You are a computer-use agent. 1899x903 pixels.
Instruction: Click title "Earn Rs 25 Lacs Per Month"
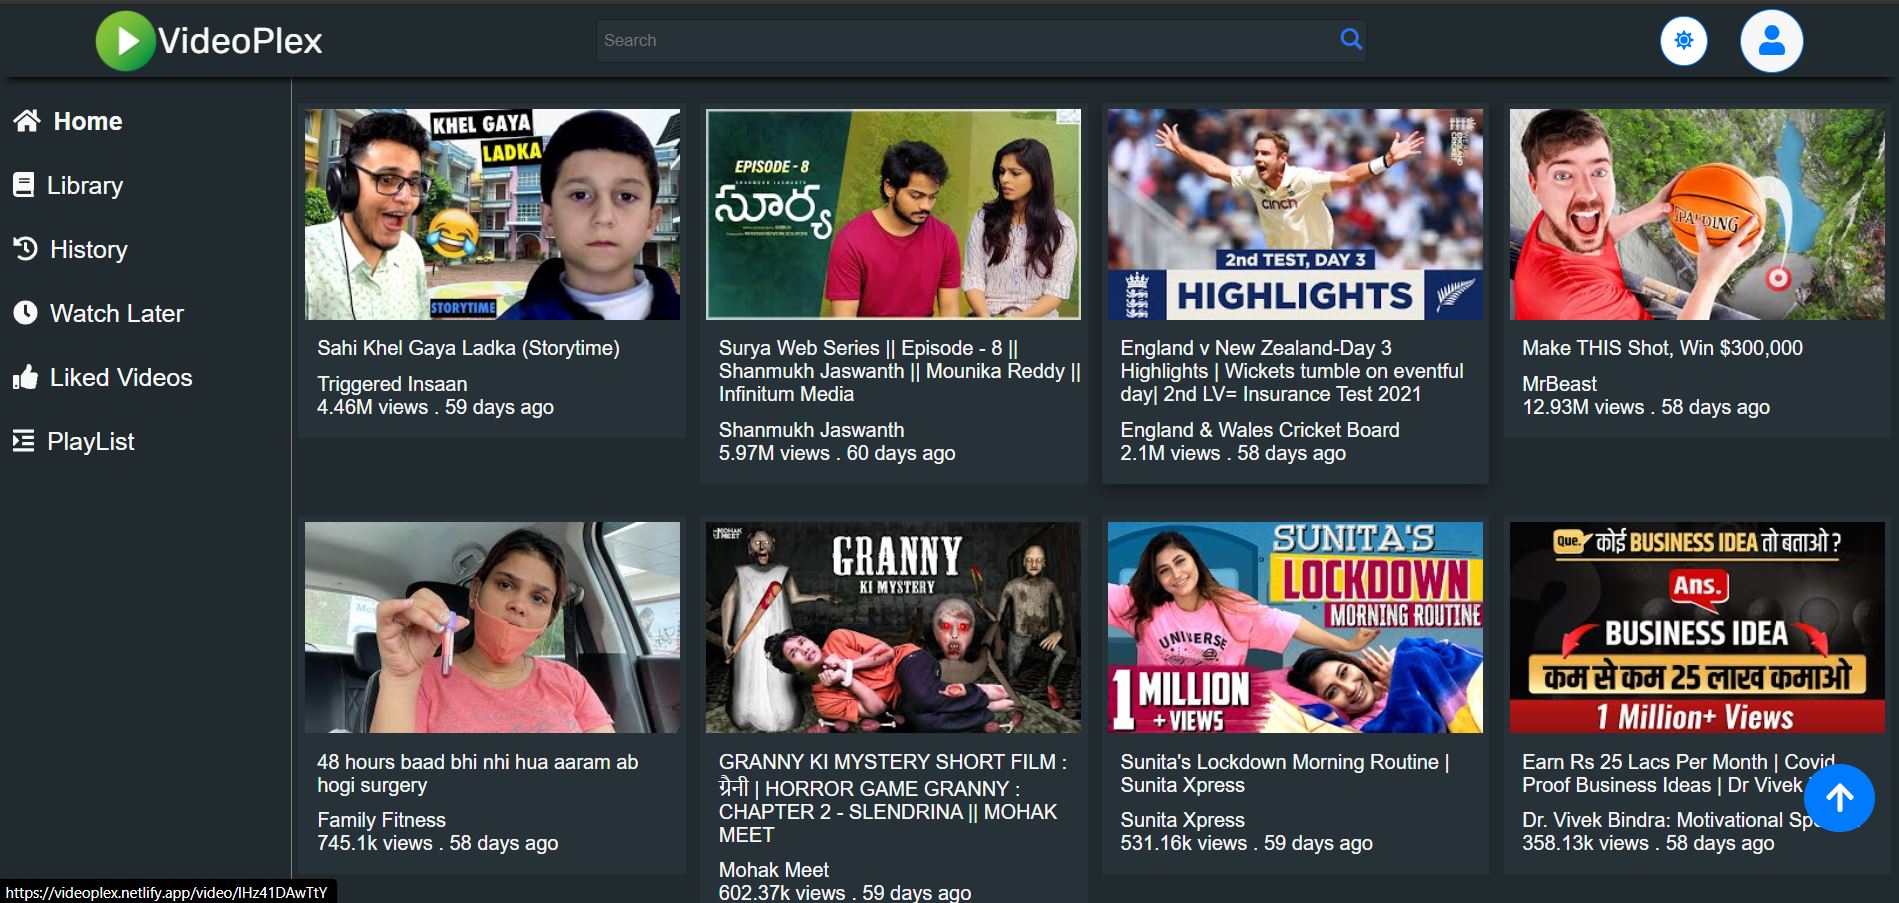1678,773
